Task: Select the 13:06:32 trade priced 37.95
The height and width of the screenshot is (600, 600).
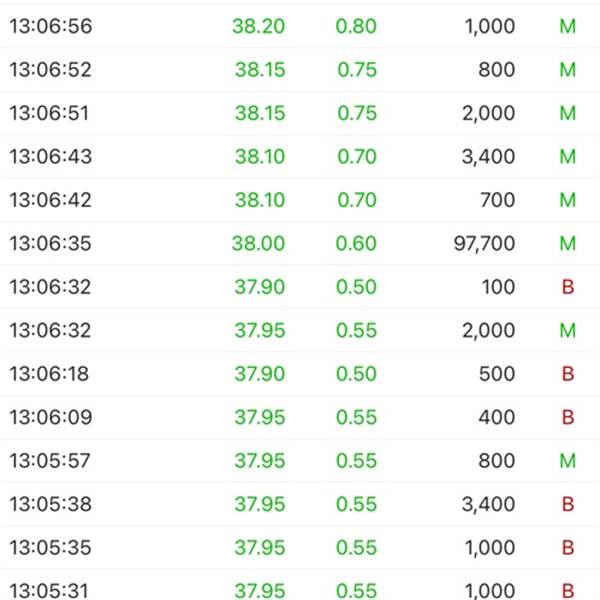Action: [300, 330]
